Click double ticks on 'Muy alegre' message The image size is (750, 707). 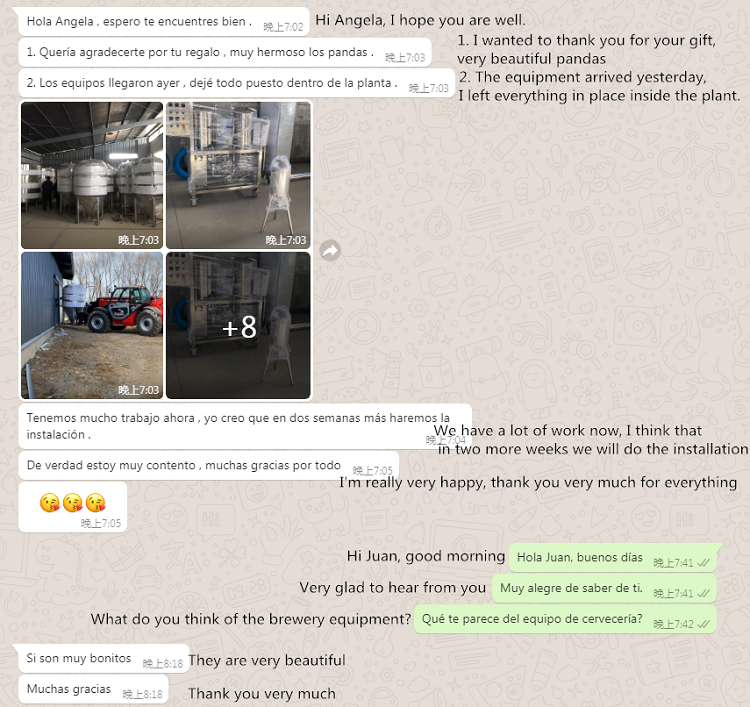click(x=703, y=594)
